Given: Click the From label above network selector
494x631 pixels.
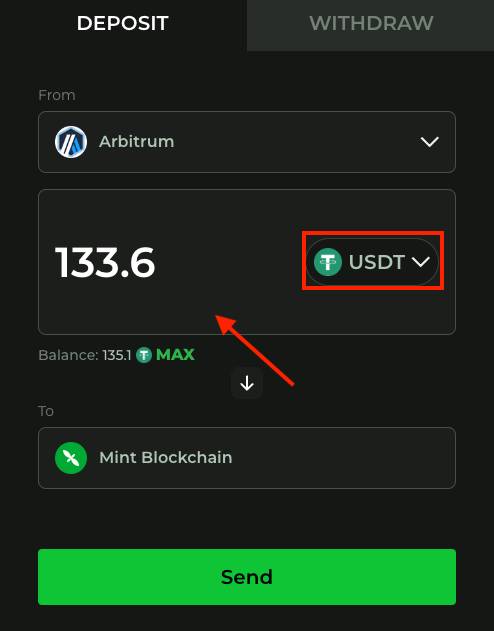Looking at the screenshot, I should (57, 95).
